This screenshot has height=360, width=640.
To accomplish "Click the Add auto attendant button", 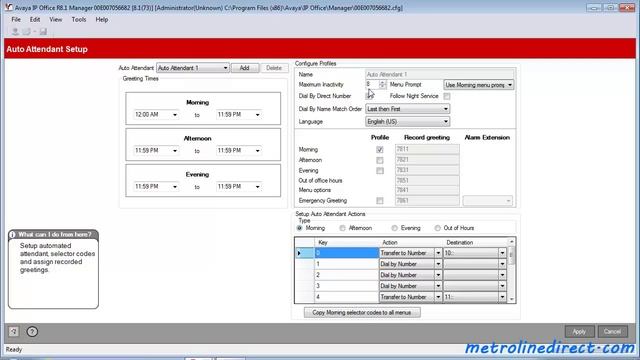I will [244, 68].
